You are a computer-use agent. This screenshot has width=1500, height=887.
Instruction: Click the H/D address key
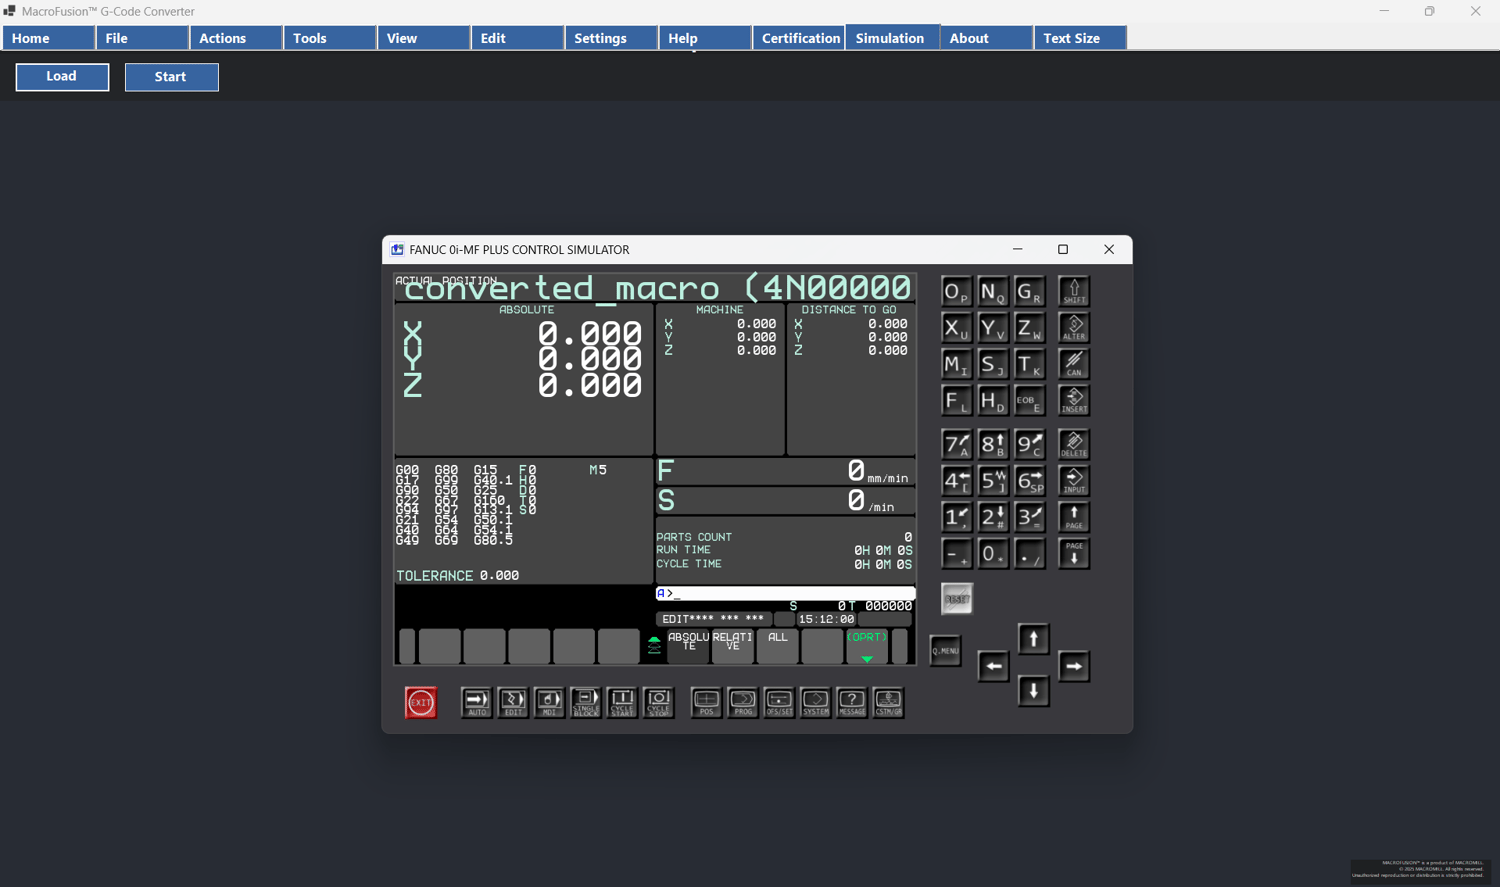(993, 400)
